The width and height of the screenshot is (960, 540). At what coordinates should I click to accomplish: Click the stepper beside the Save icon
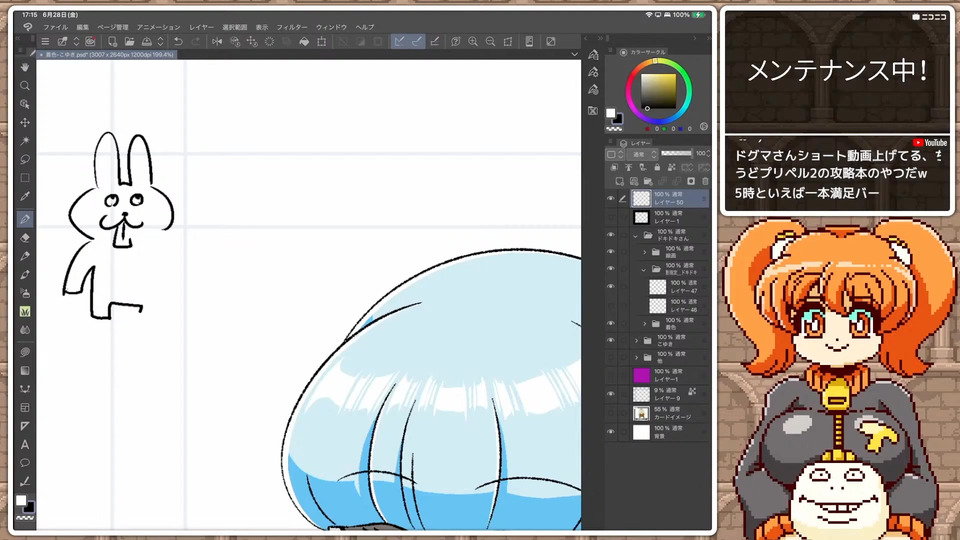coord(160,42)
